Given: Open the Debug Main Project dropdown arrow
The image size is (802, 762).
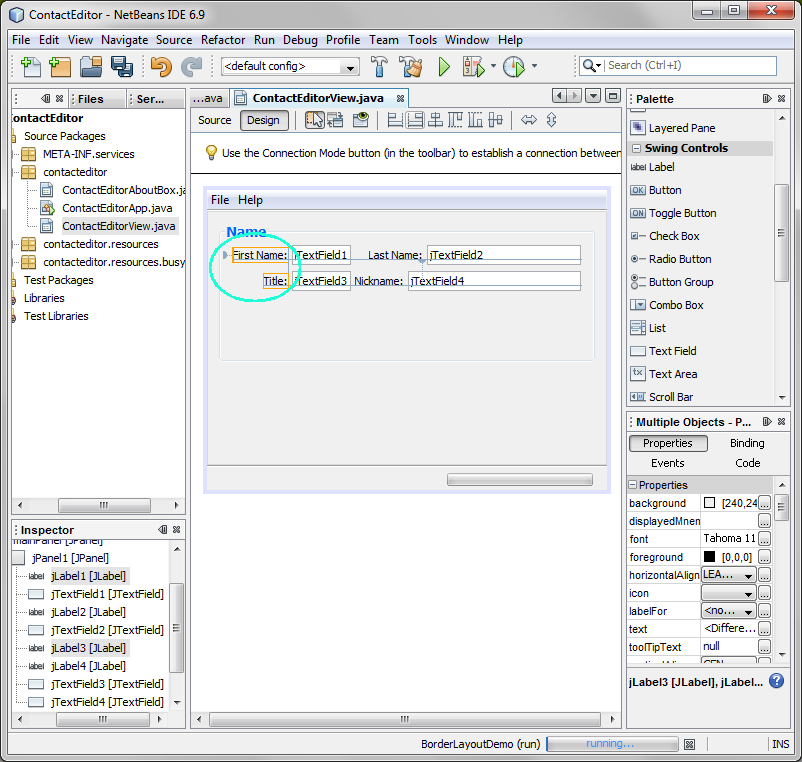Looking at the screenshot, I should [x=494, y=66].
